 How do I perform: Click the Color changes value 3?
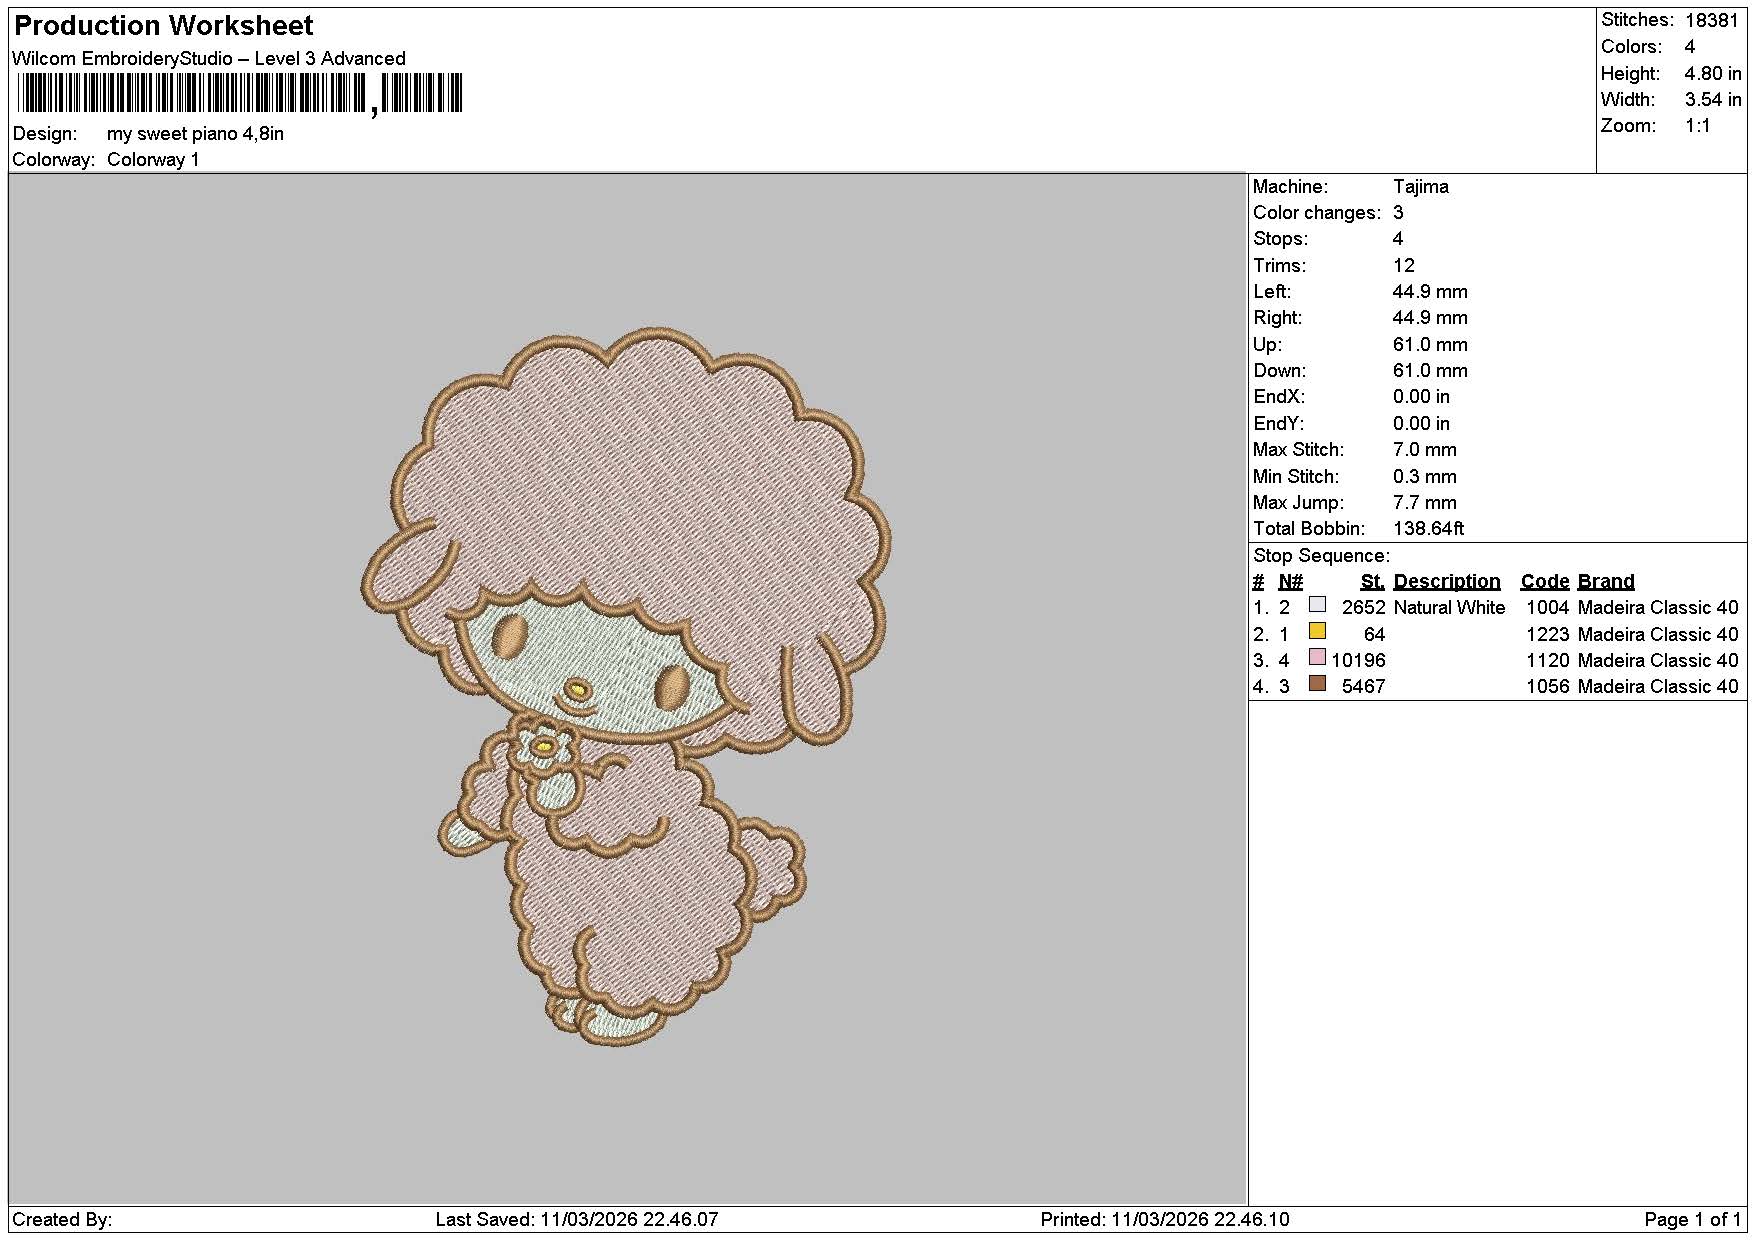(x=1398, y=213)
